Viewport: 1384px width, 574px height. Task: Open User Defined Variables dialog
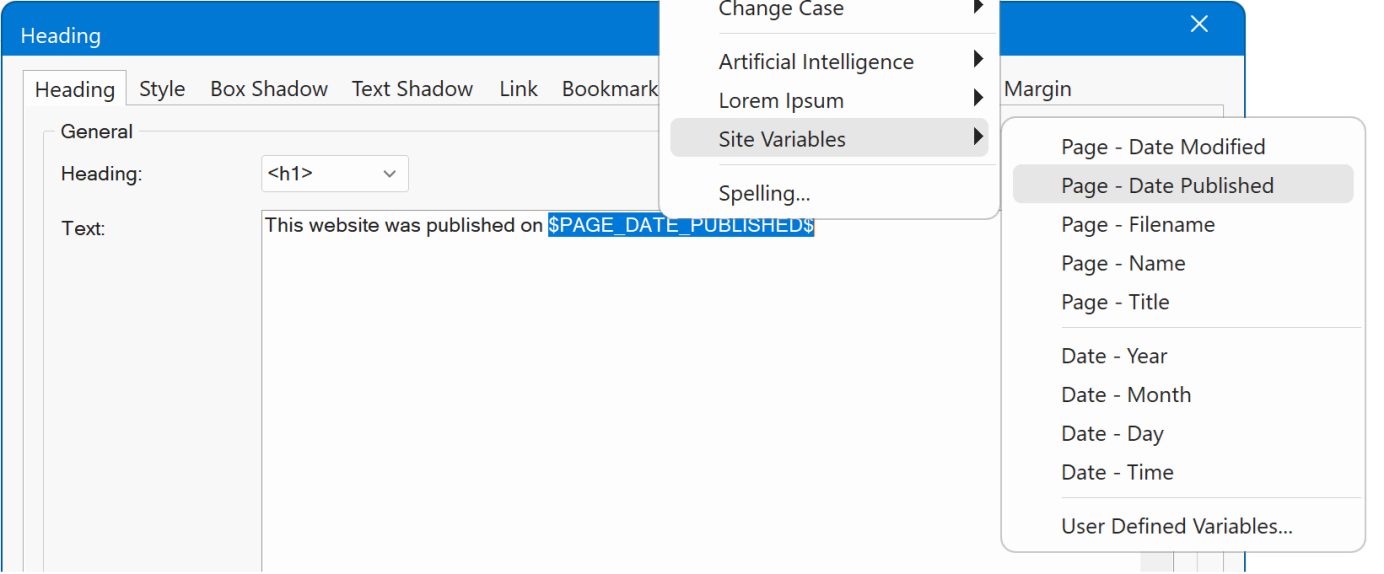(x=1176, y=526)
